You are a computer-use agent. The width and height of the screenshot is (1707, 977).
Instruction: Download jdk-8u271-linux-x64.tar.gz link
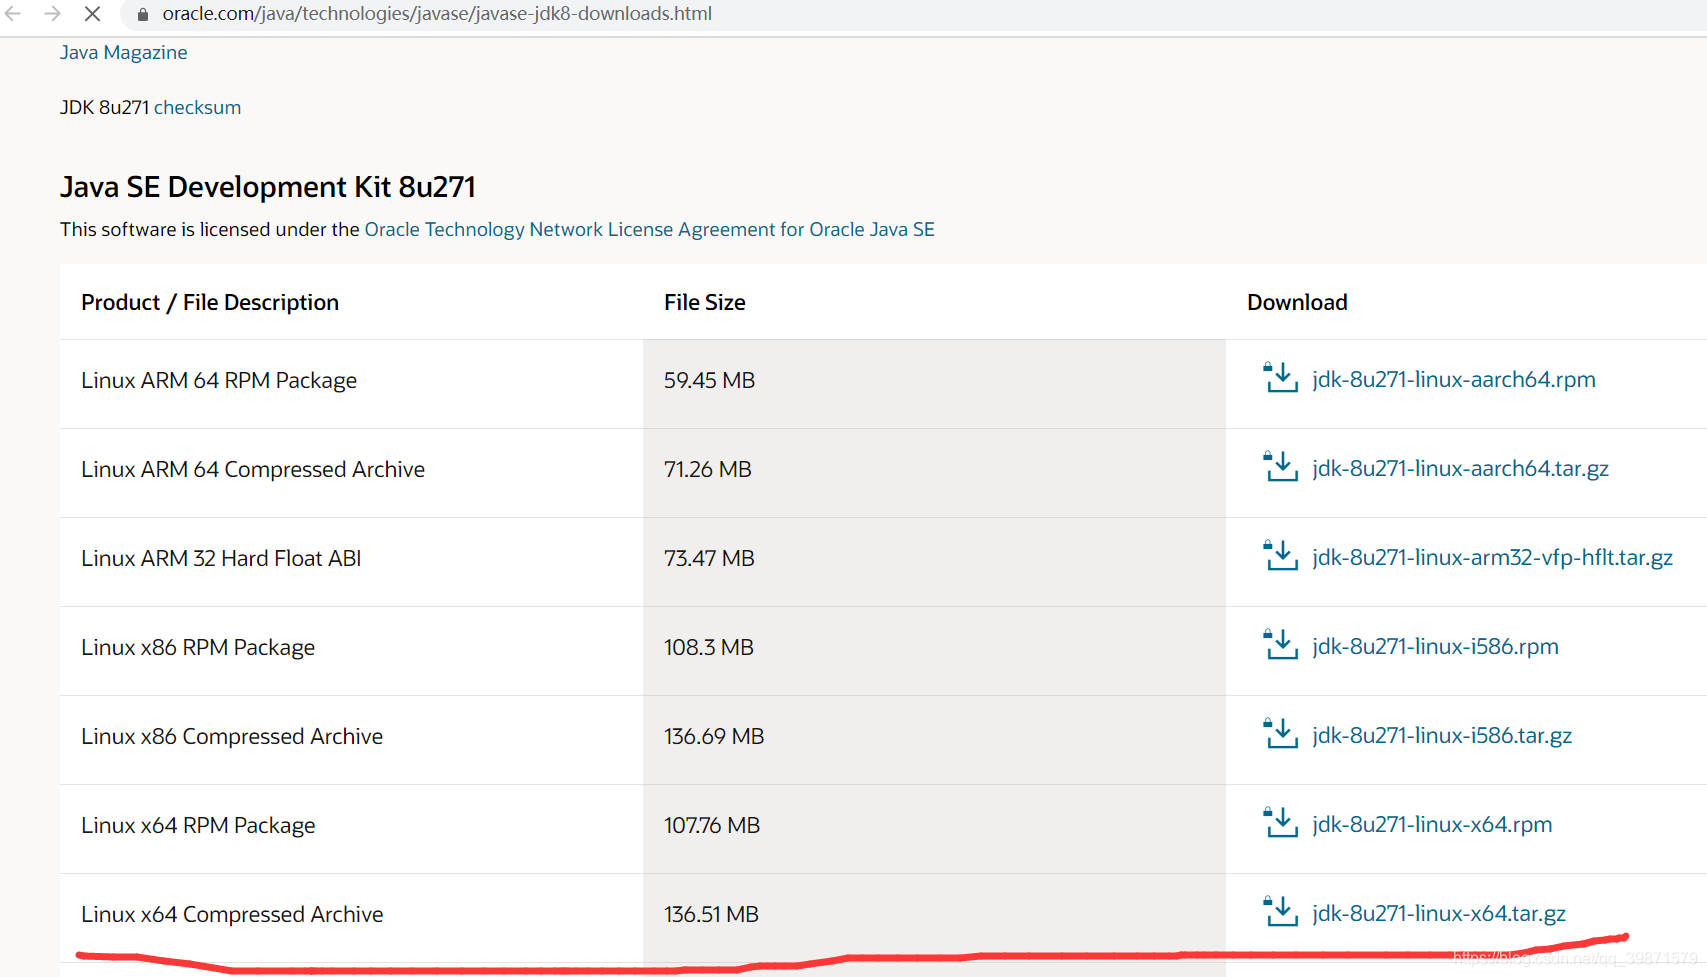[1439, 913]
